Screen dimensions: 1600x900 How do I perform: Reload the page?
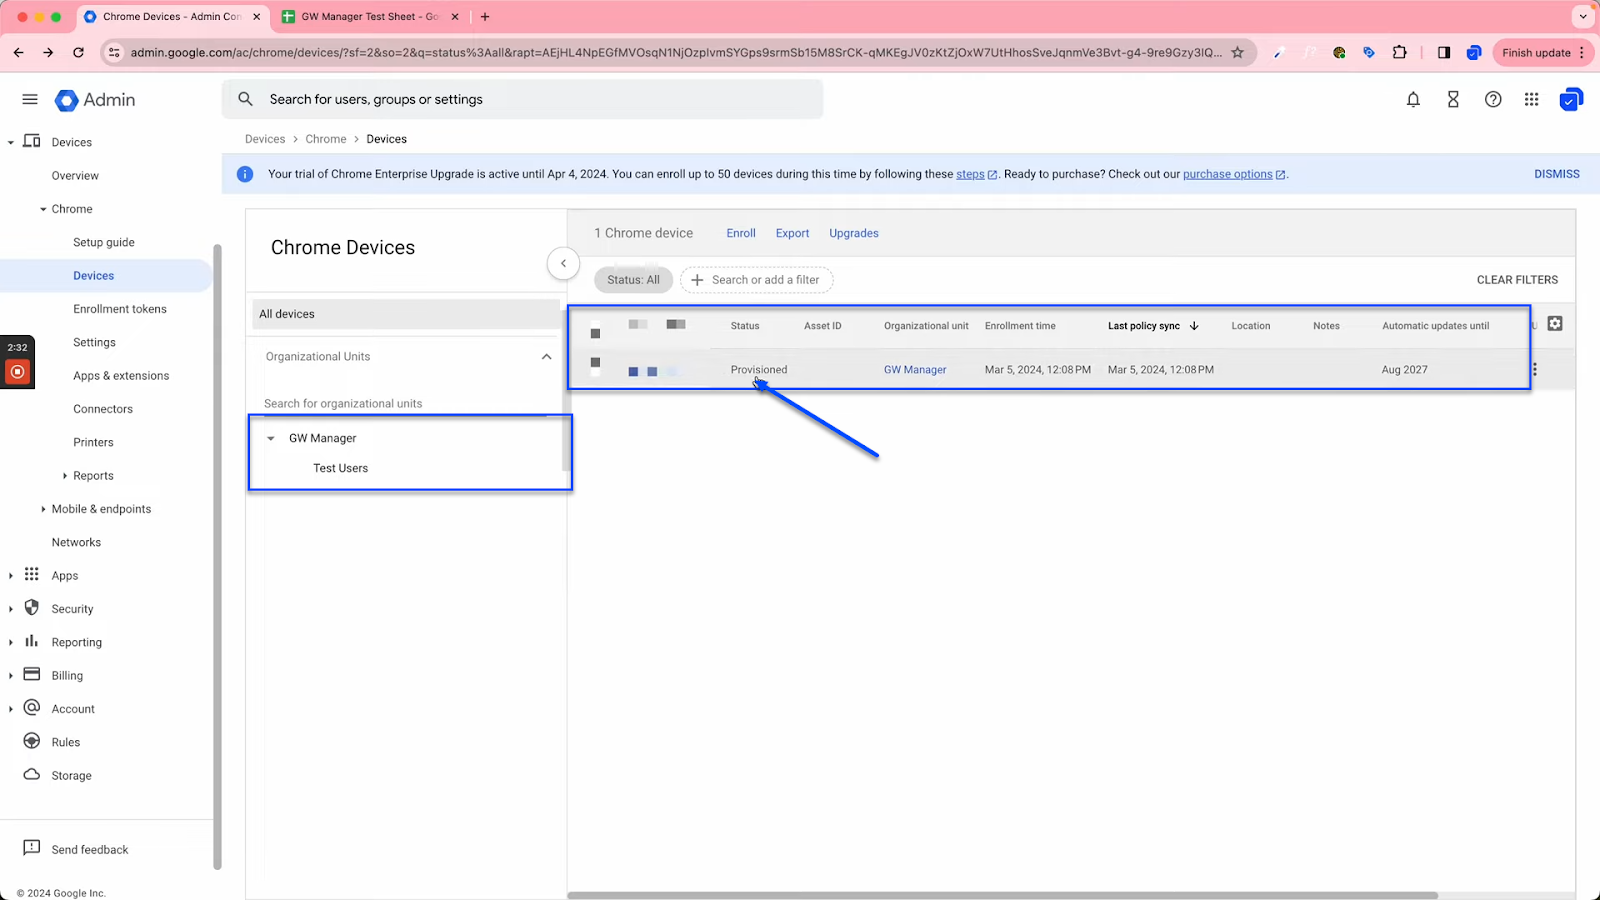click(78, 52)
